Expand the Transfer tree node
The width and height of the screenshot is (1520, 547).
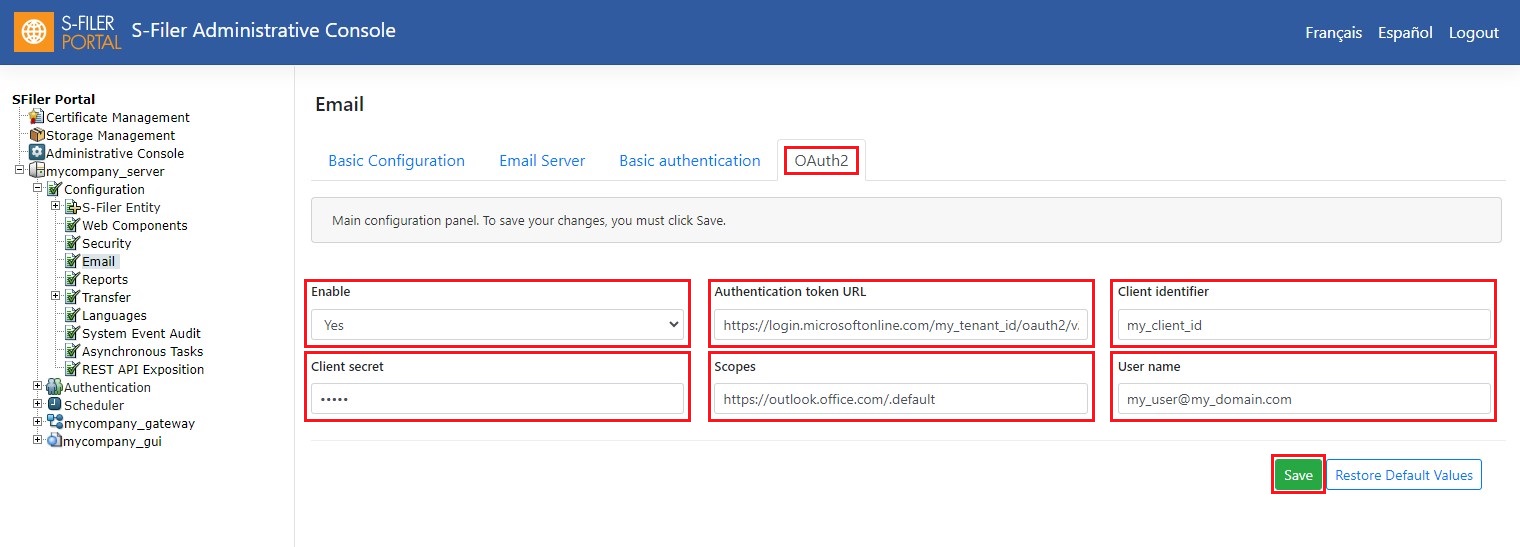pos(56,297)
